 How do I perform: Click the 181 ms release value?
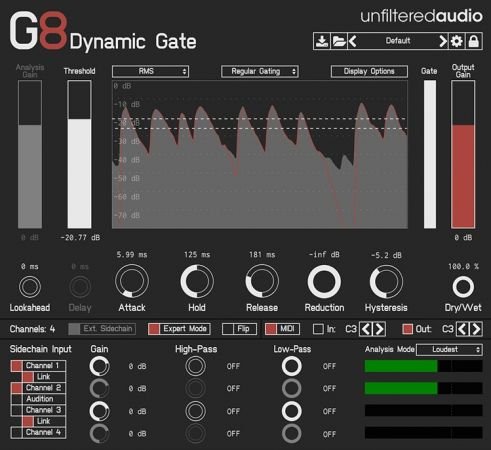click(262, 255)
